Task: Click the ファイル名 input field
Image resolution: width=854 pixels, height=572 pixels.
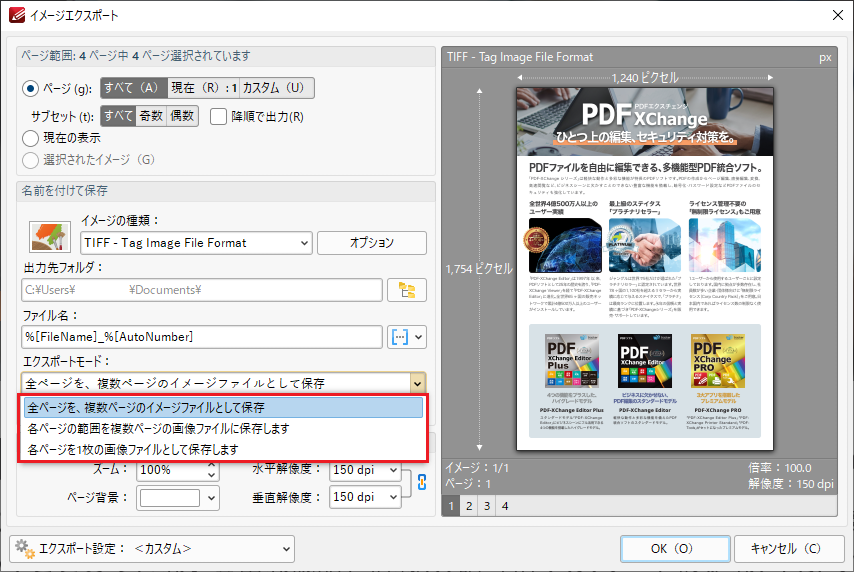Action: pyautogui.click(x=202, y=337)
